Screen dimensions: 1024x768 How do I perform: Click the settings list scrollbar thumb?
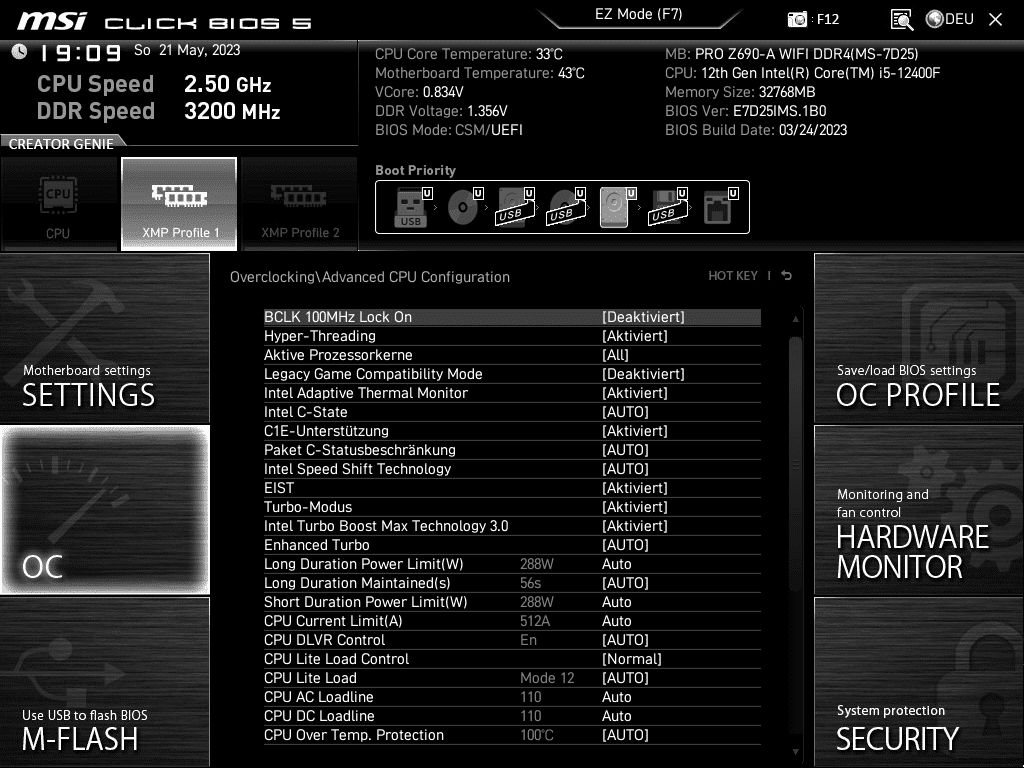[x=795, y=464]
